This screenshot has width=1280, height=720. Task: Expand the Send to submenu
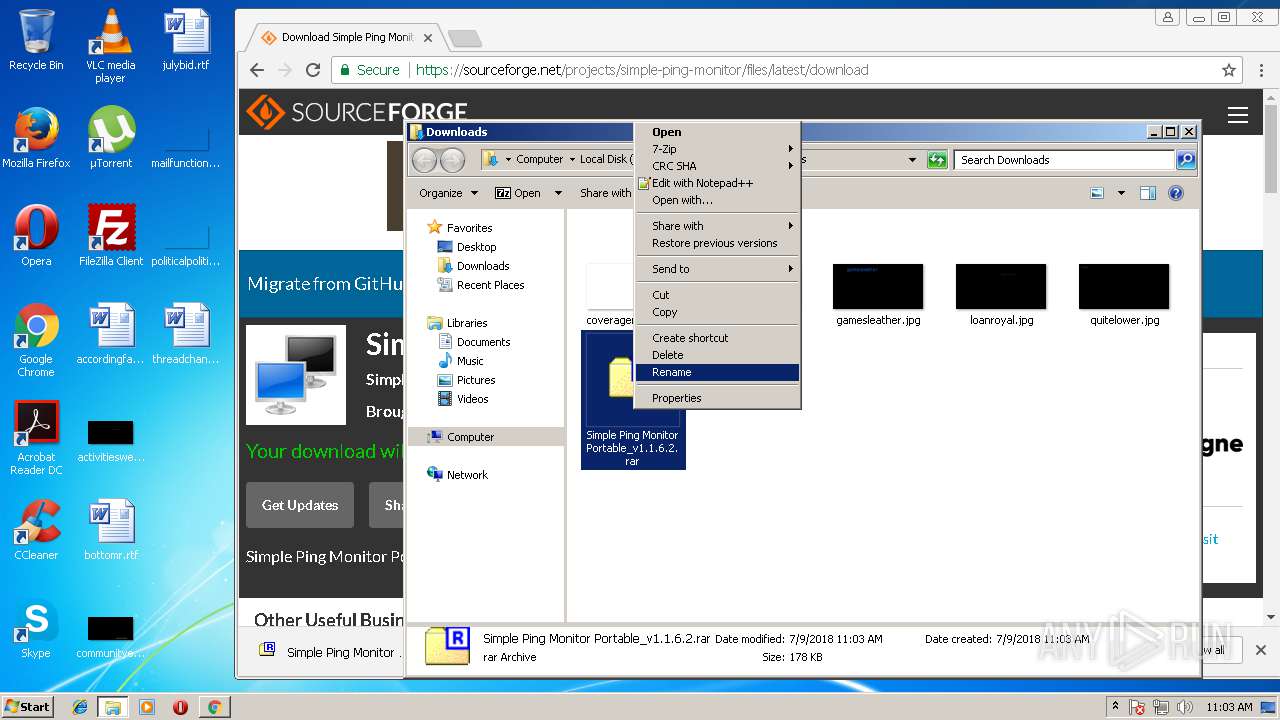pos(718,269)
